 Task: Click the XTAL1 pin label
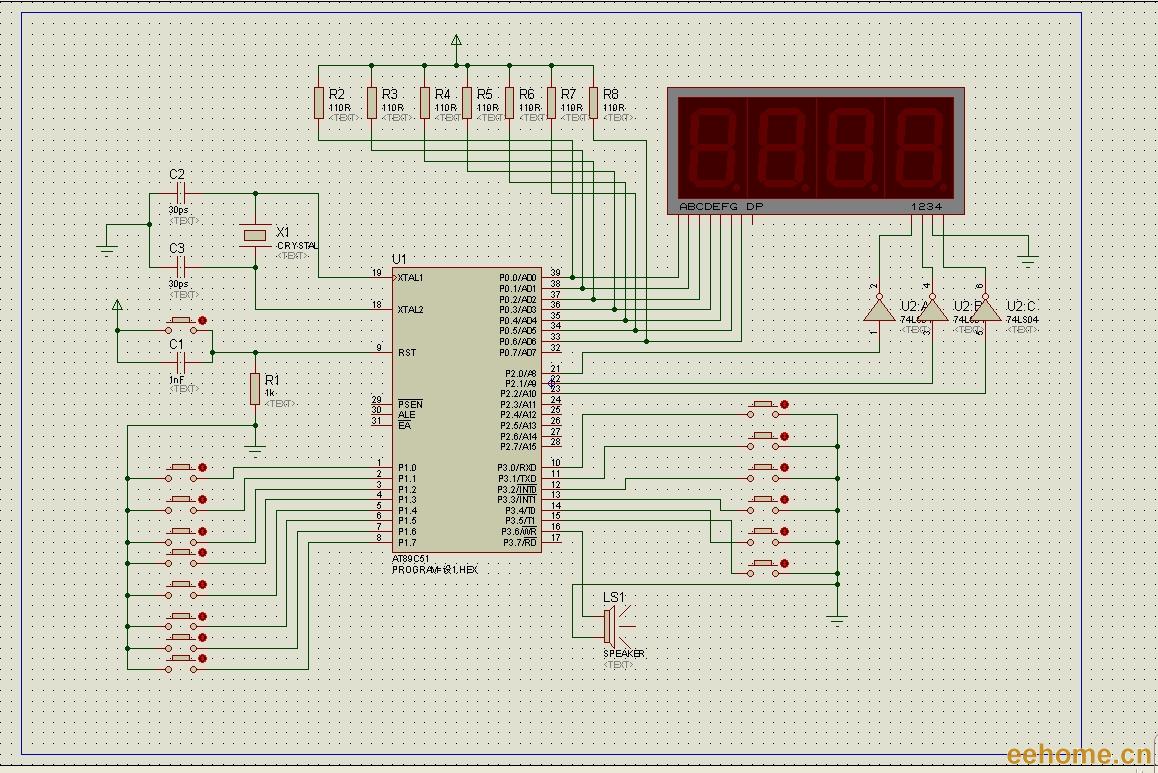pos(410,278)
